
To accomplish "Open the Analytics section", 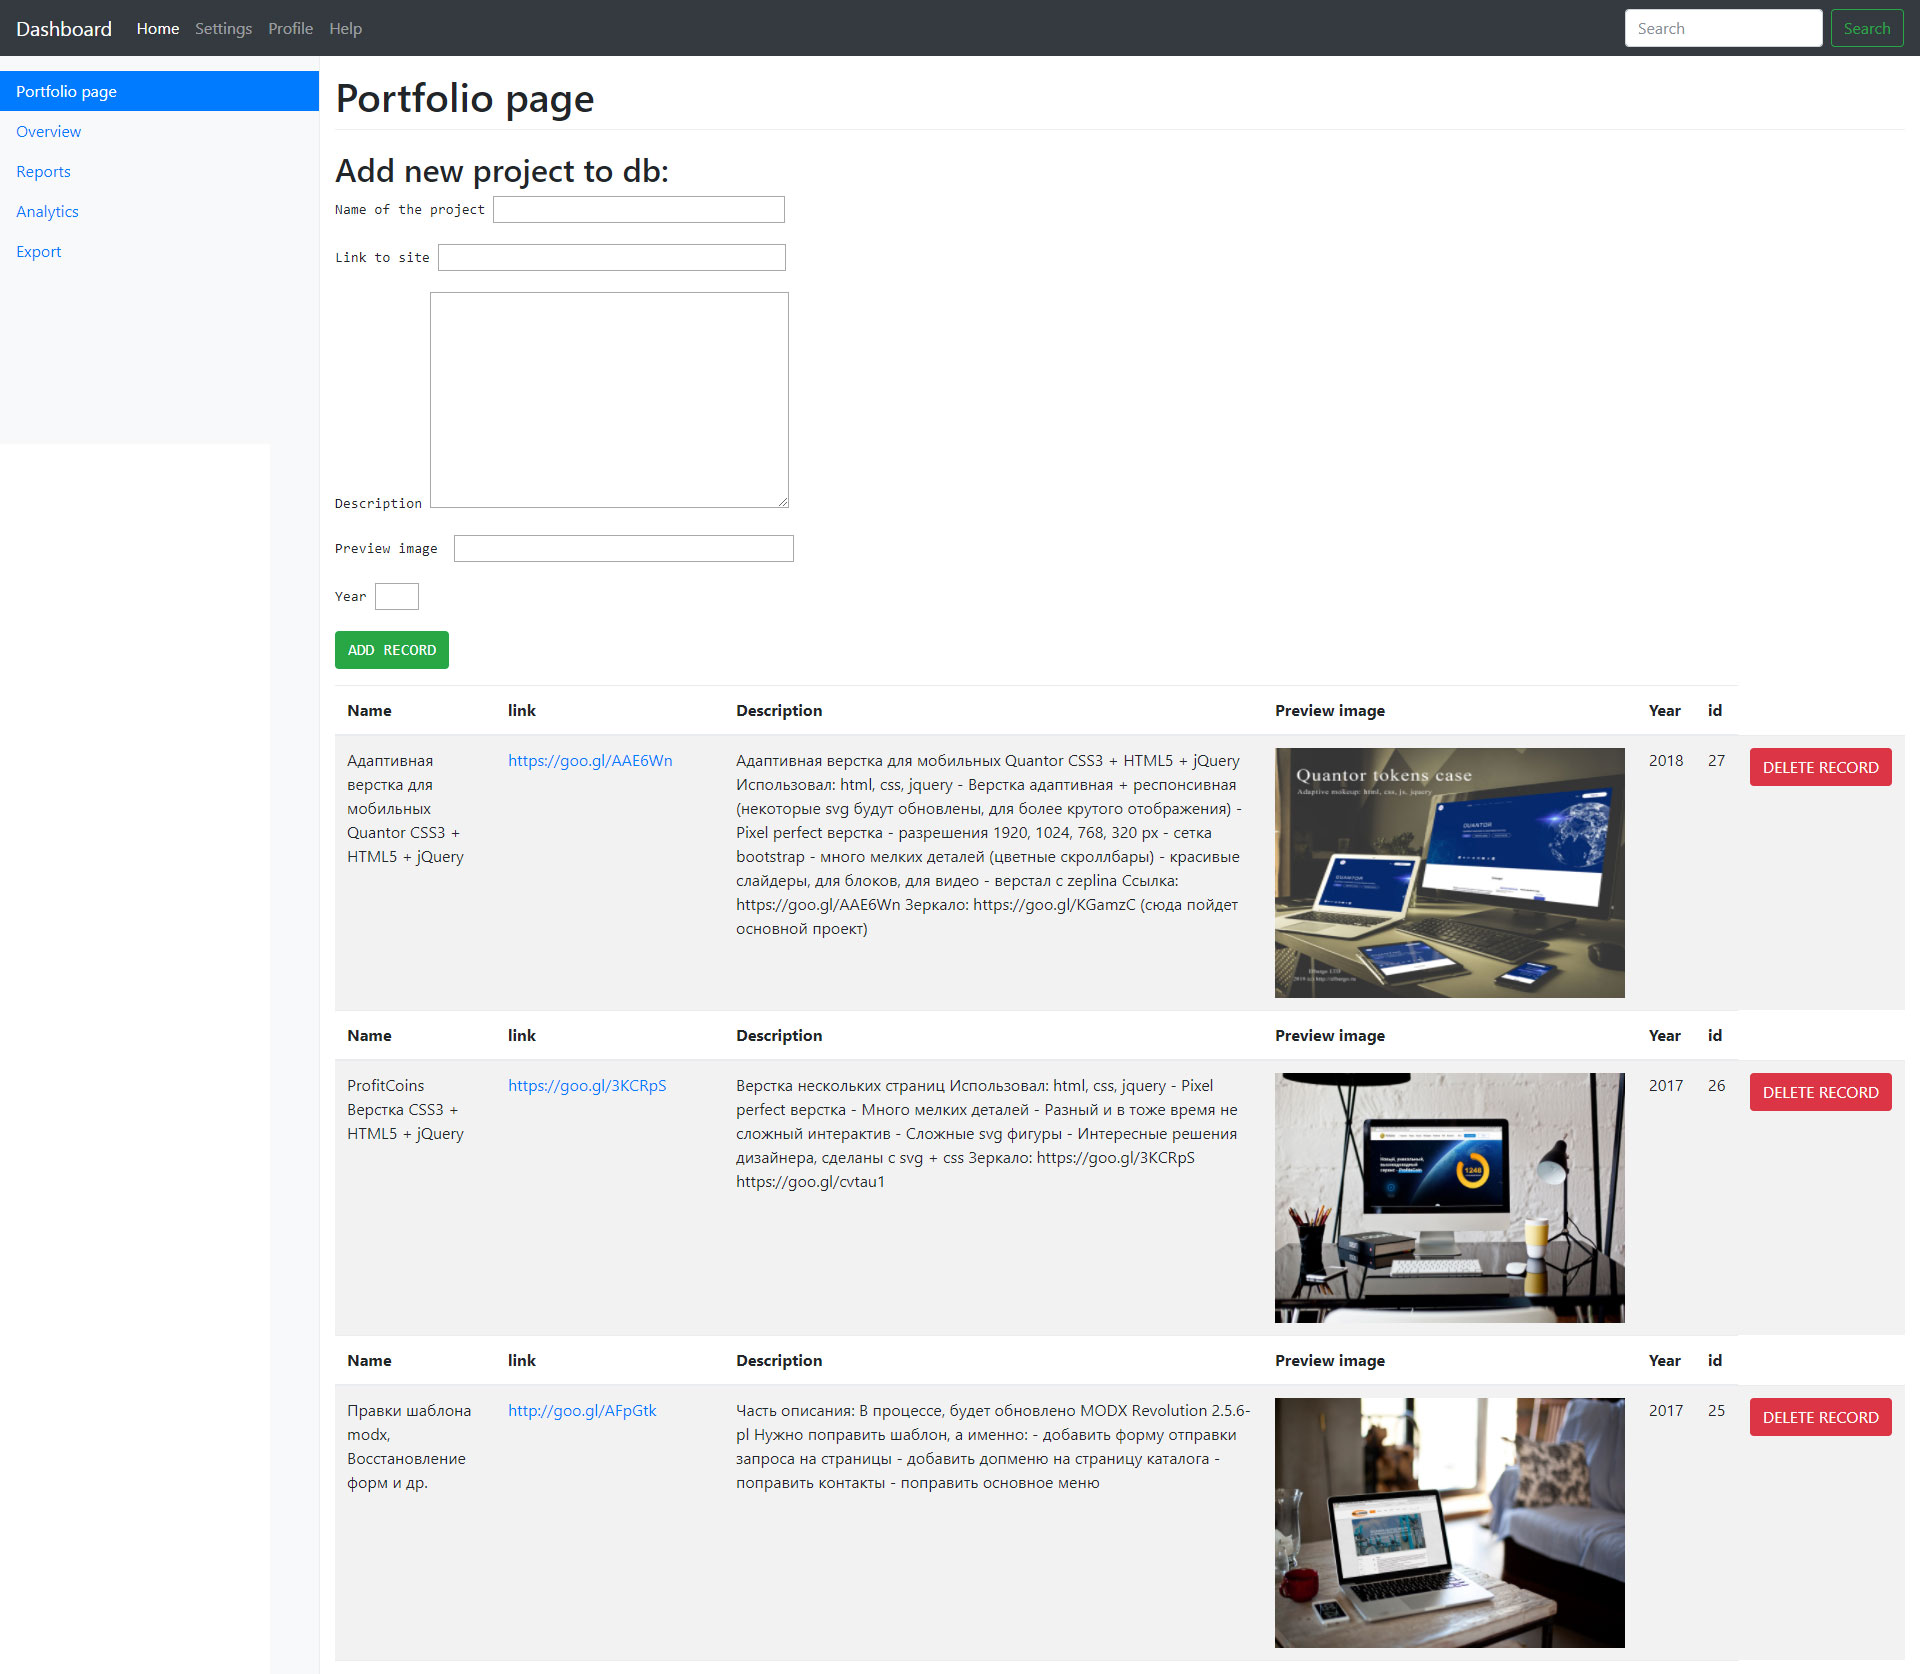I will click(x=47, y=211).
